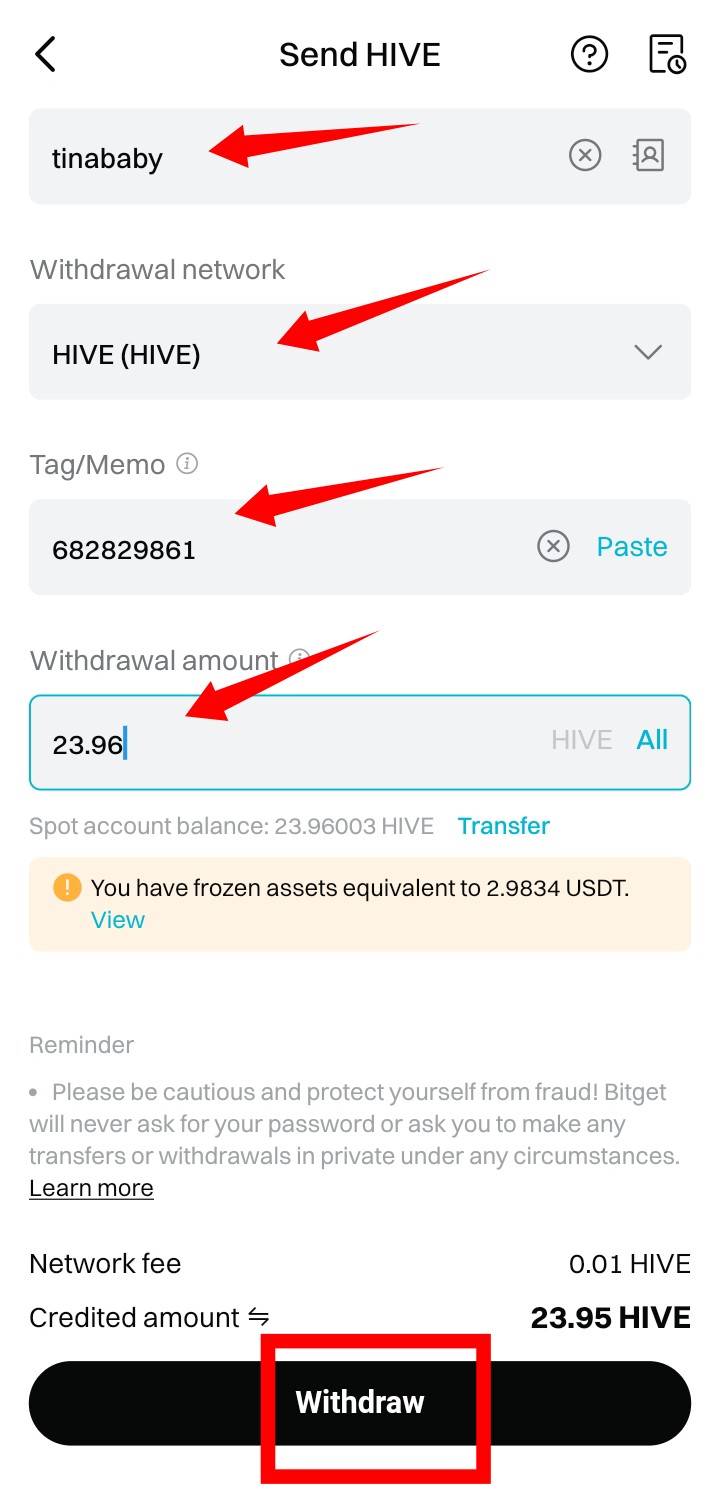Tap the orange frozen assets warning icon
The width and height of the screenshot is (720, 1500).
(67, 888)
